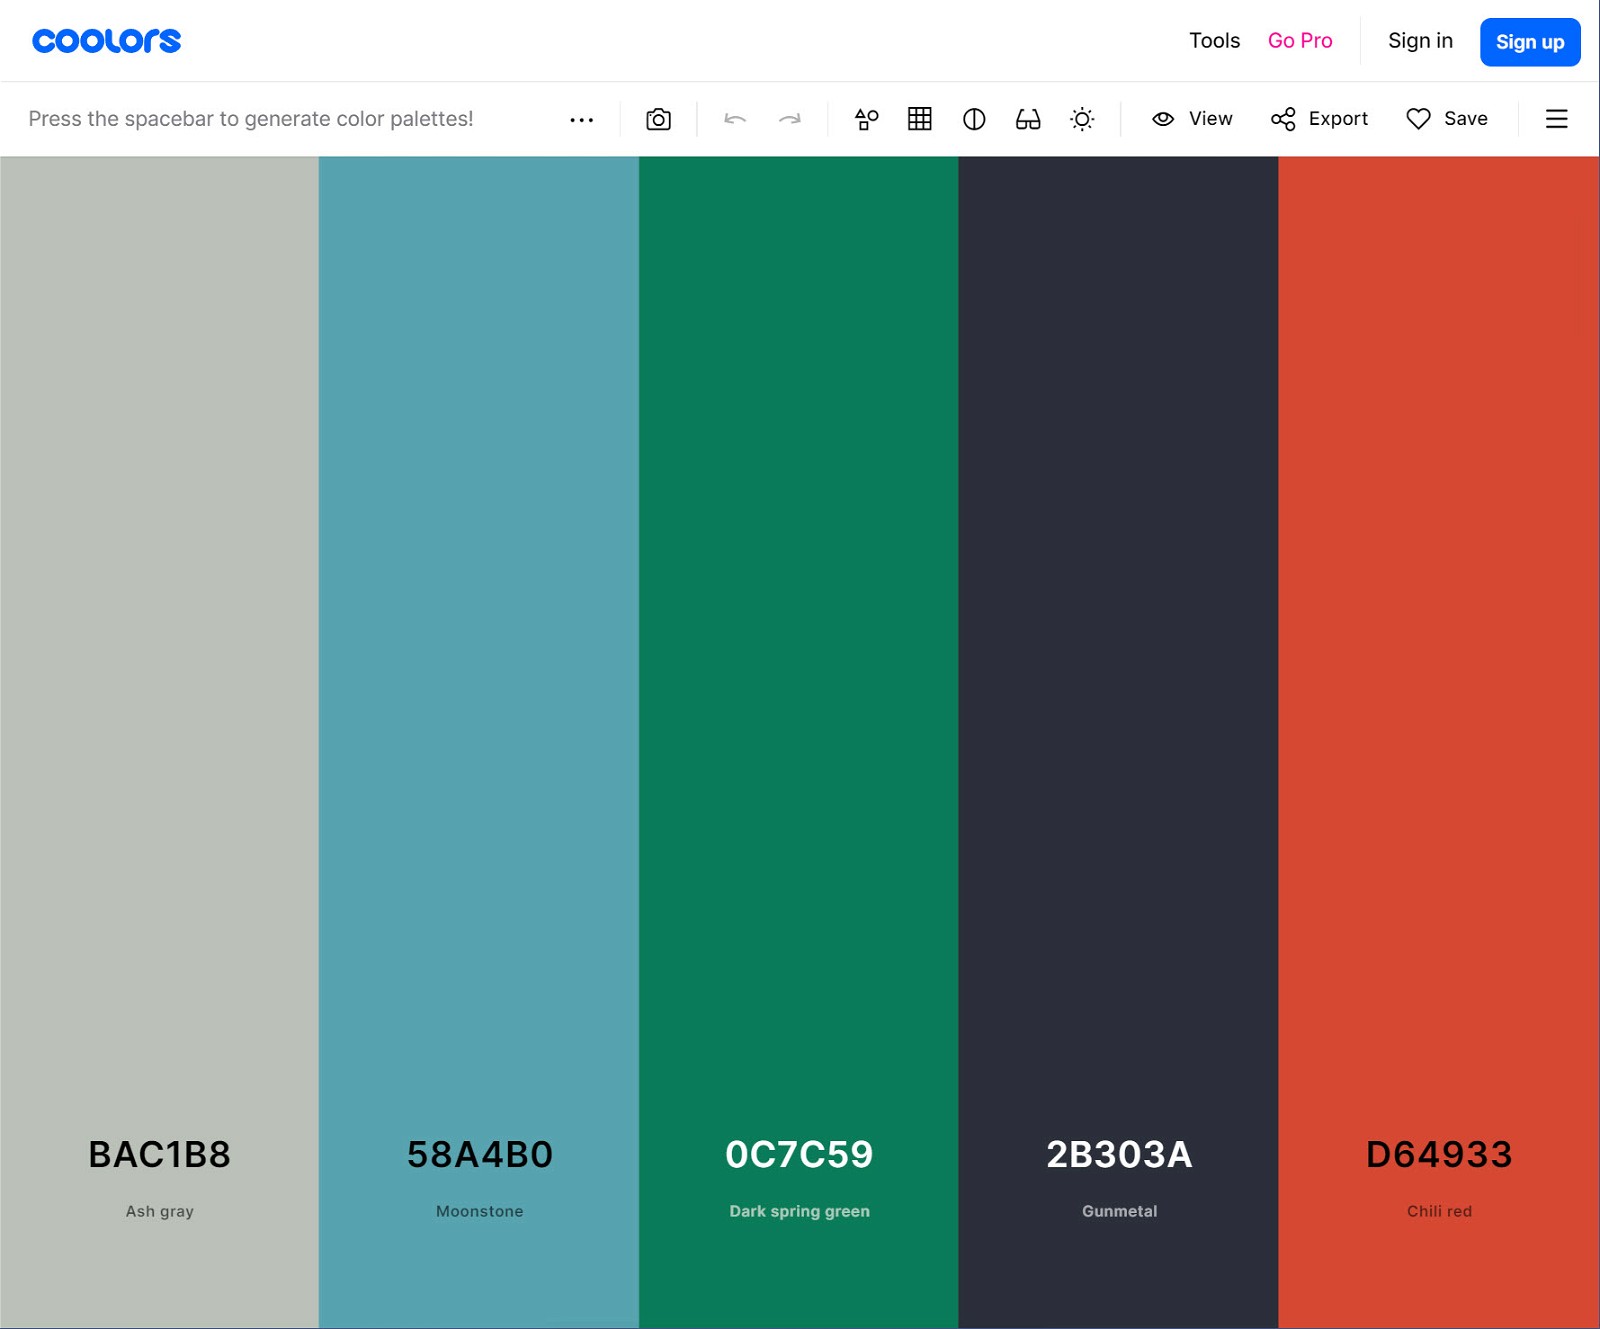Open the shapes palette visualizer icon

click(866, 119)
